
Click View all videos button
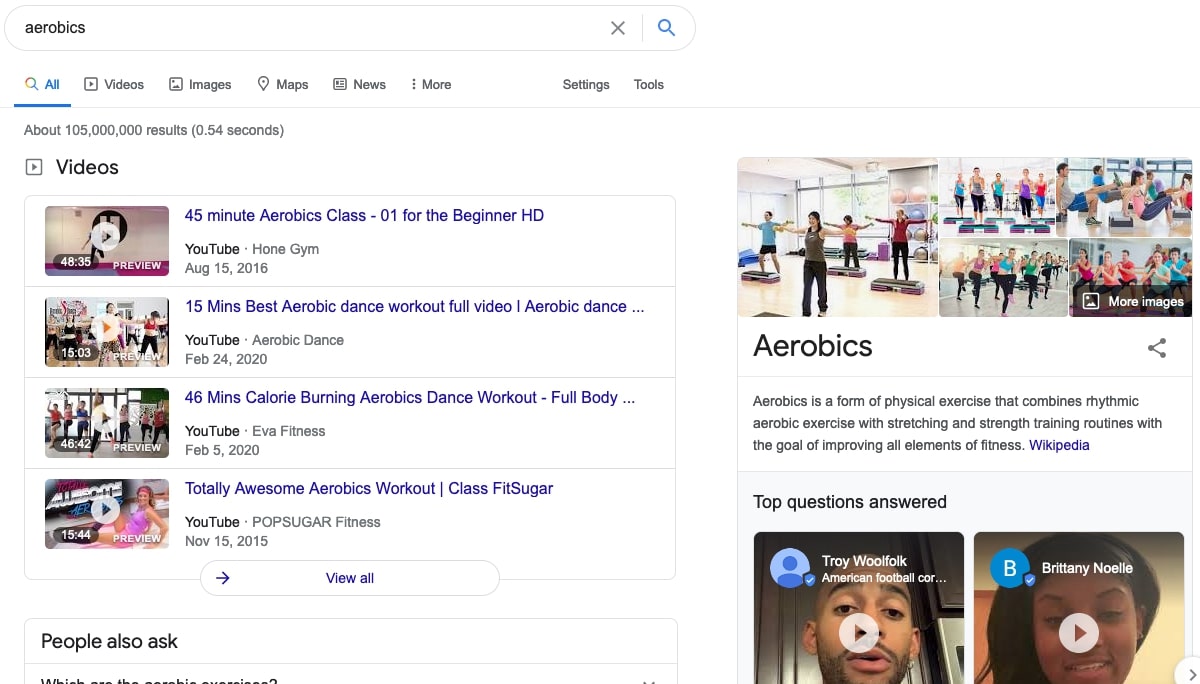(350, 578)
